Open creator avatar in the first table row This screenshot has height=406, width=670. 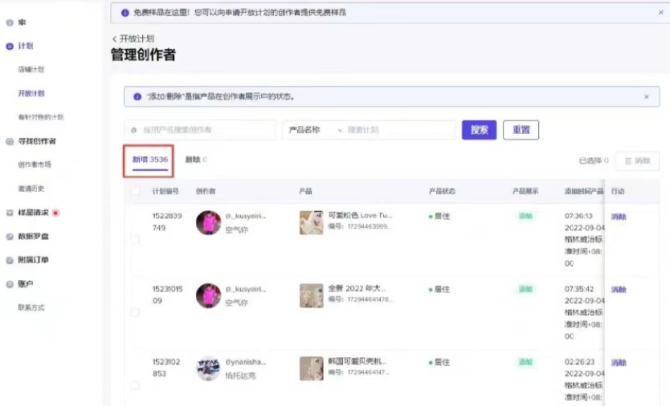coord(208,222)
